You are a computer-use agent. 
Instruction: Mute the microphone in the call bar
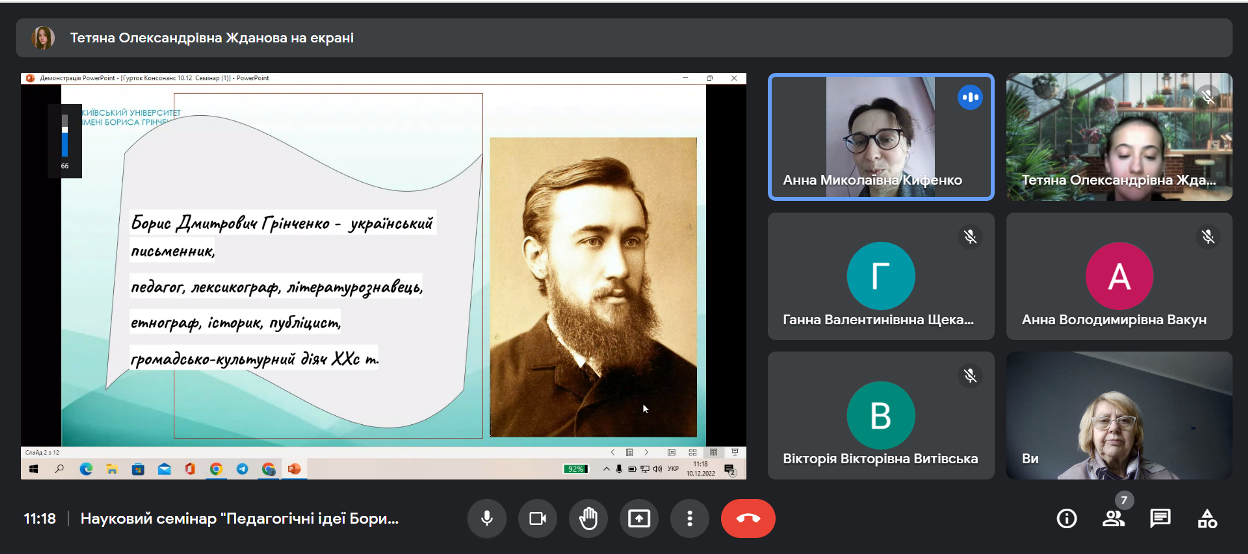487,518
